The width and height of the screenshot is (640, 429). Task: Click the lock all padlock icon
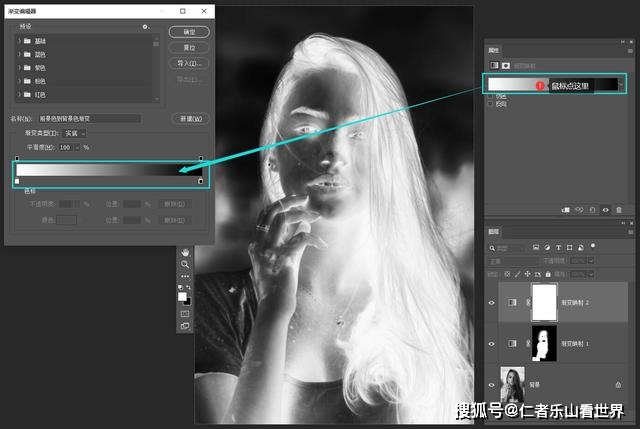[548, 274]
